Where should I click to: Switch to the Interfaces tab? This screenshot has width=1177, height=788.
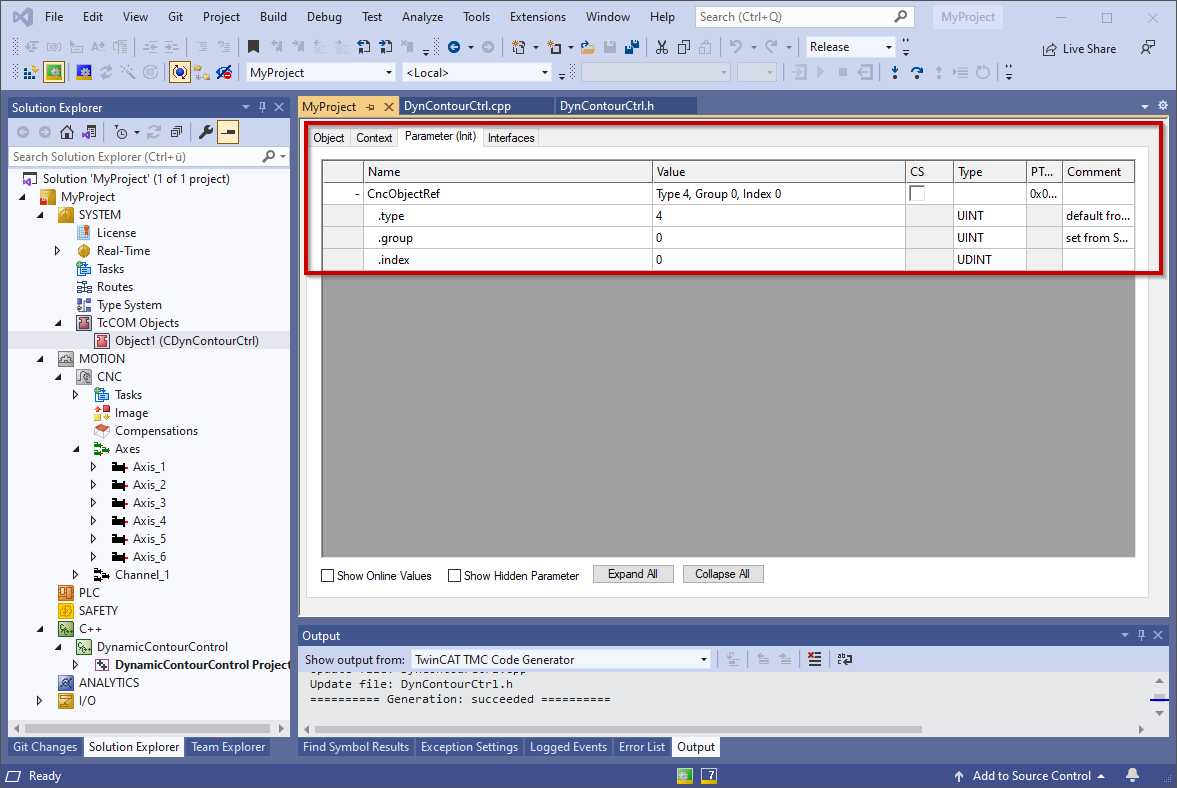coord(510,138)
